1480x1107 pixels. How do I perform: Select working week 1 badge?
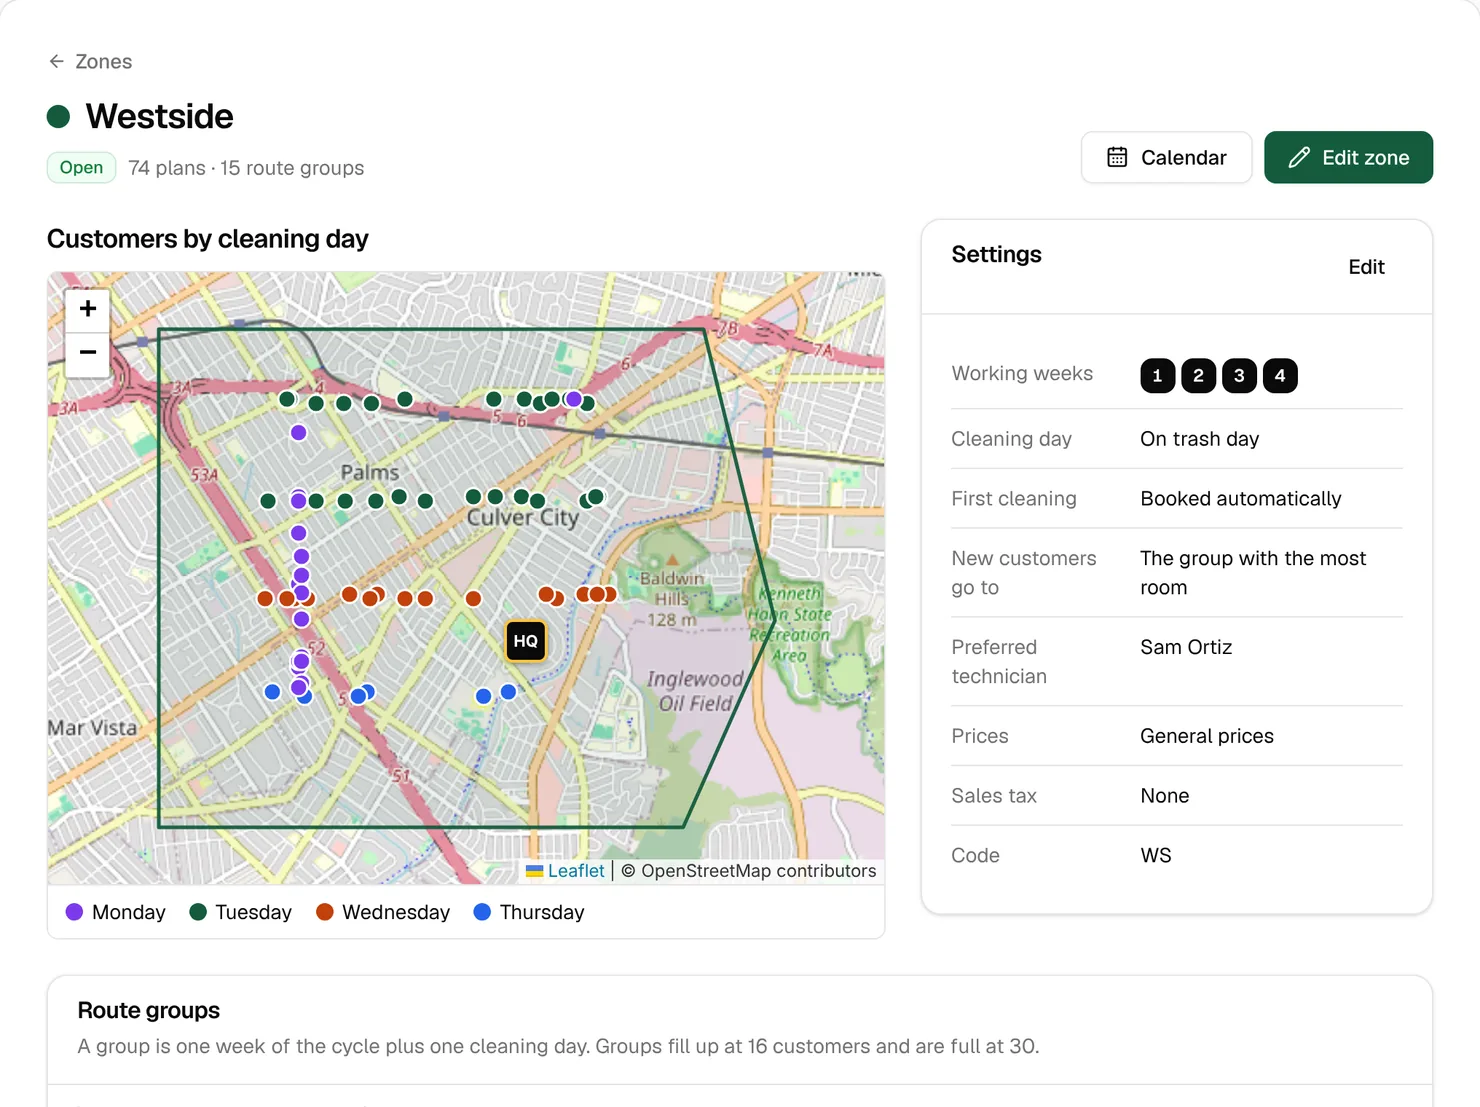click(x=1158, y=376)
